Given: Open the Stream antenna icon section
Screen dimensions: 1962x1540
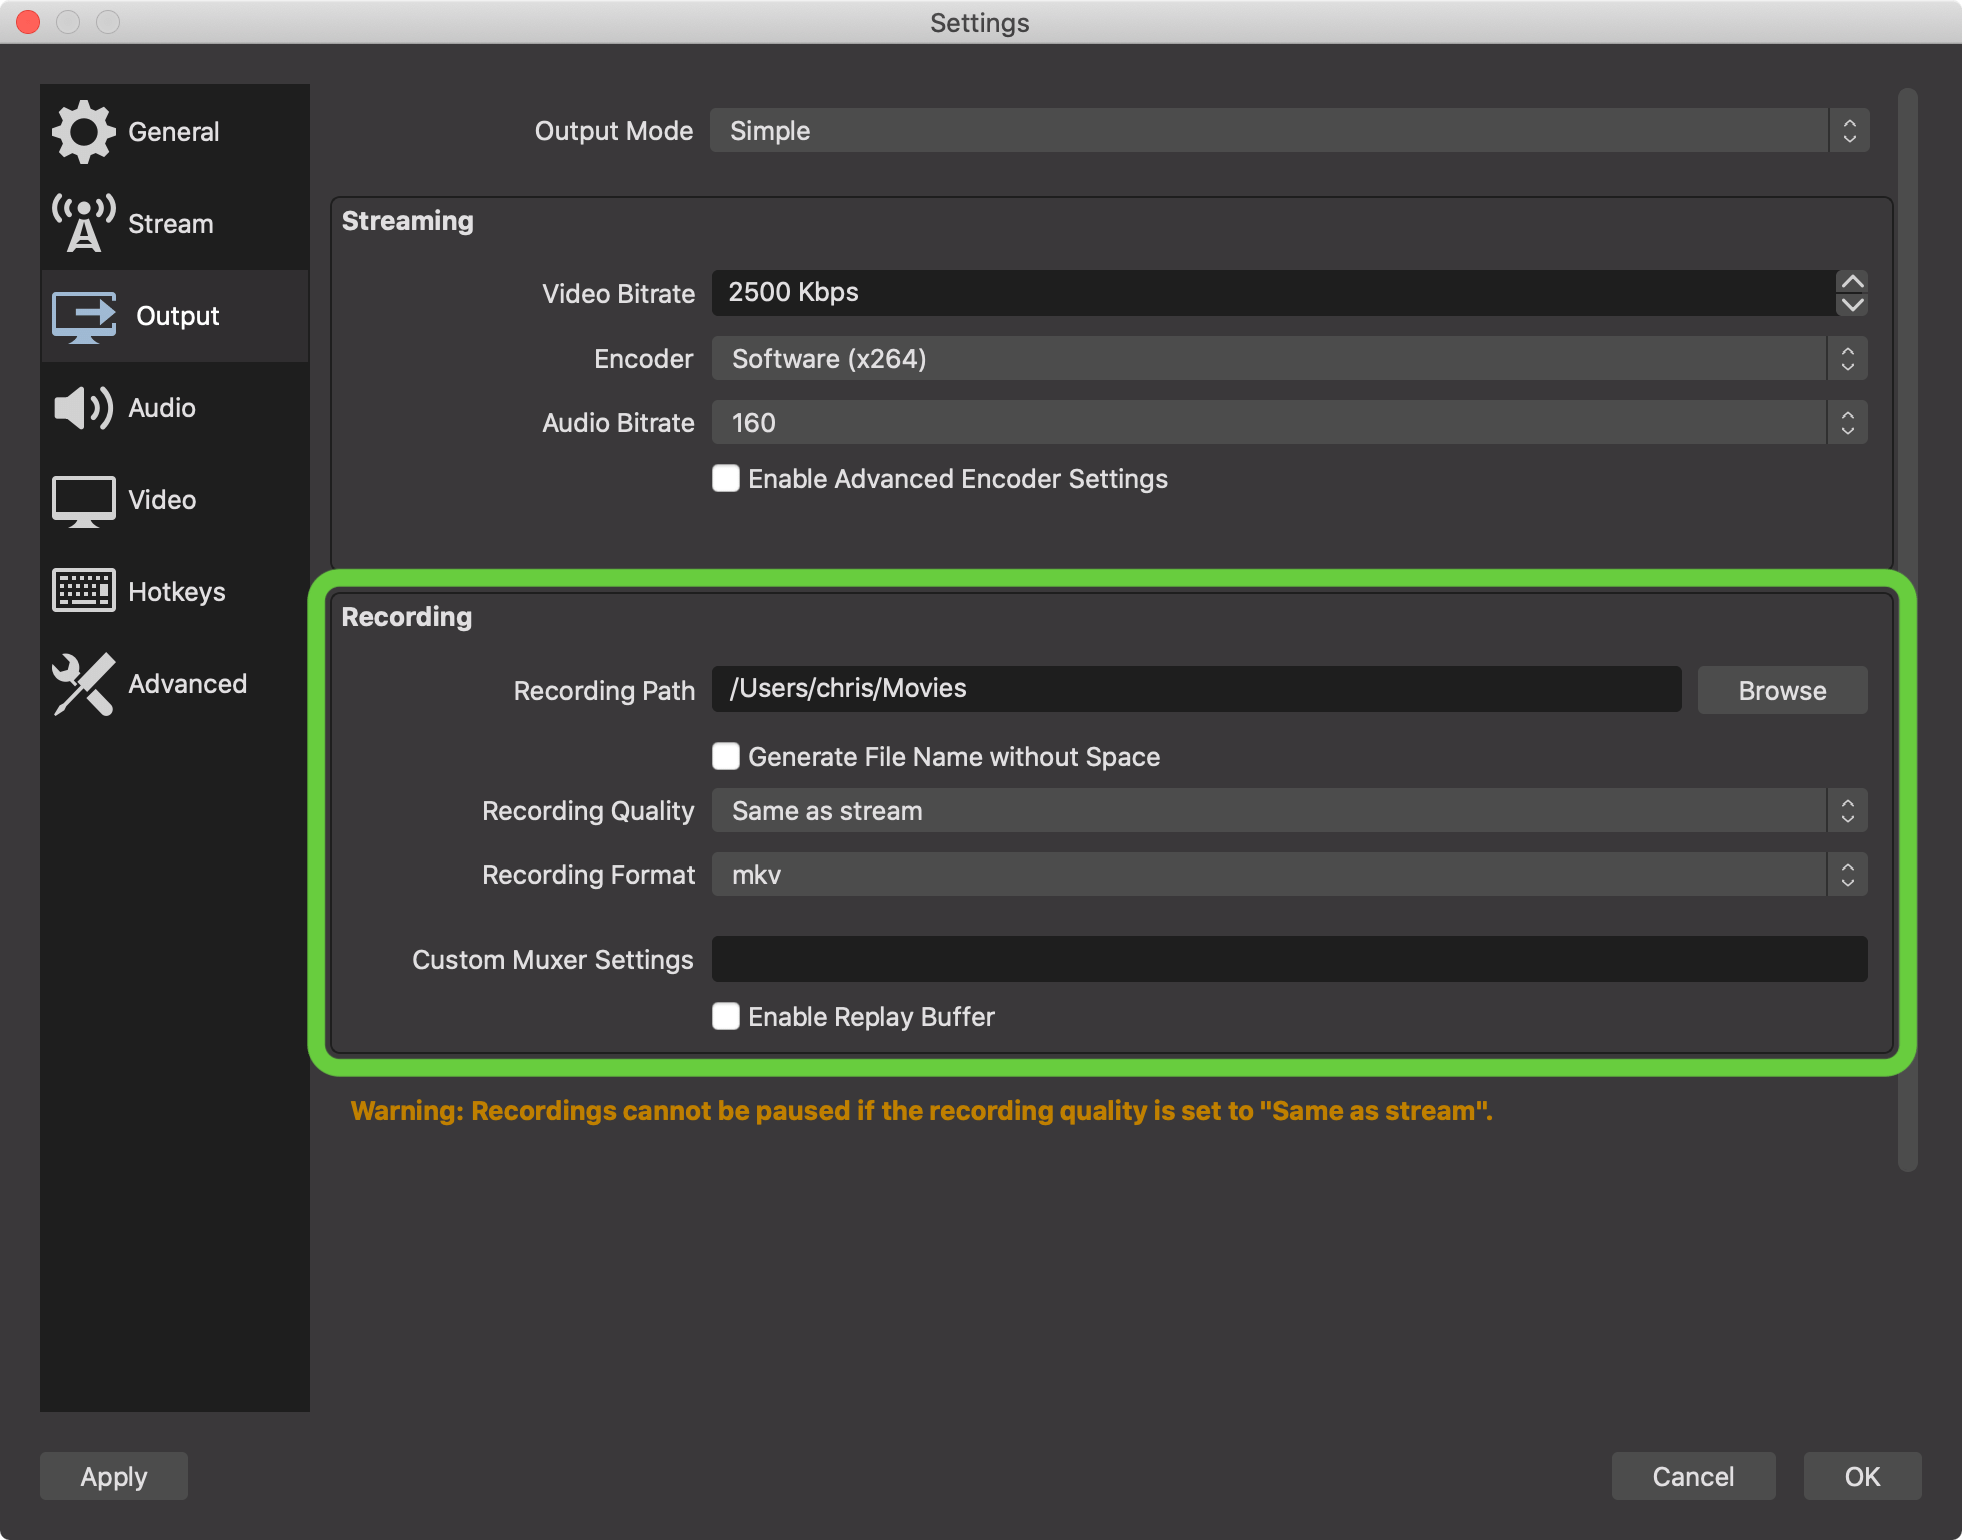Looking at the screenshot, I should 83,223.
